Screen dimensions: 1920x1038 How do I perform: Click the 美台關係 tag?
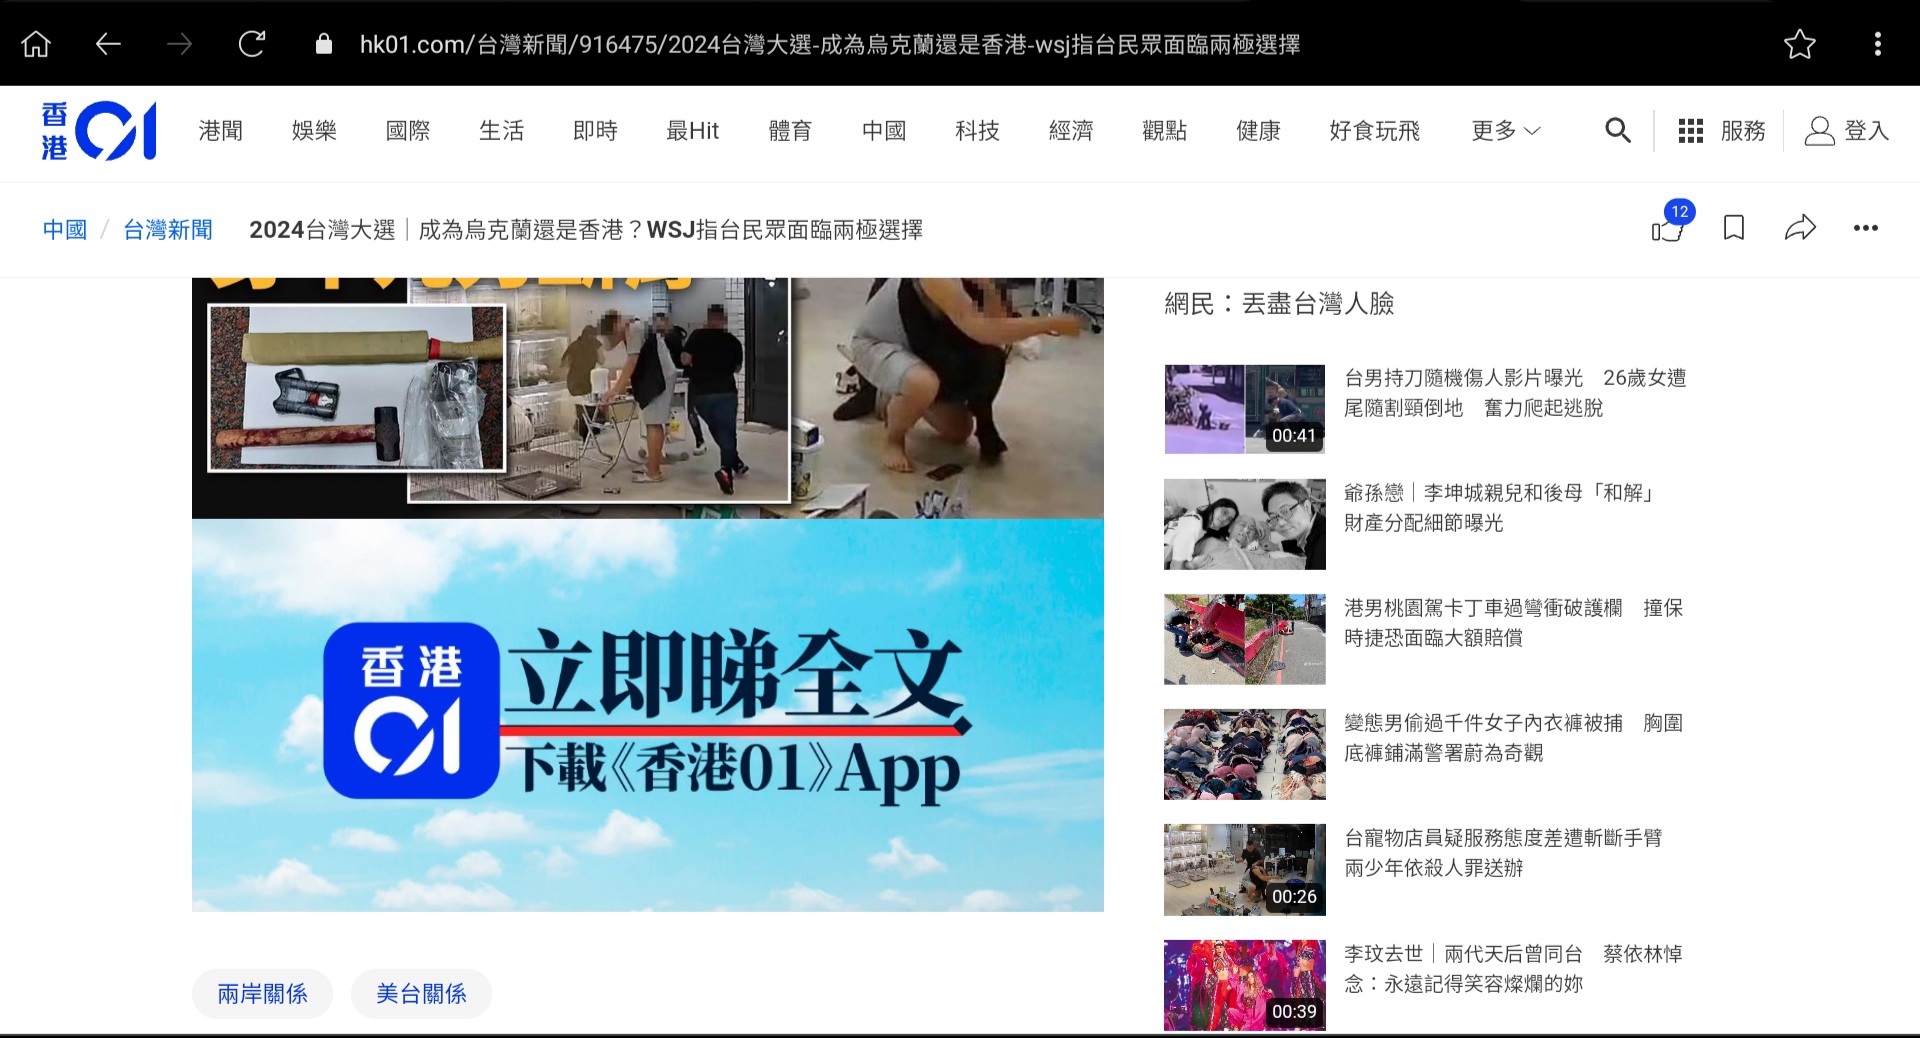(421, 993)
